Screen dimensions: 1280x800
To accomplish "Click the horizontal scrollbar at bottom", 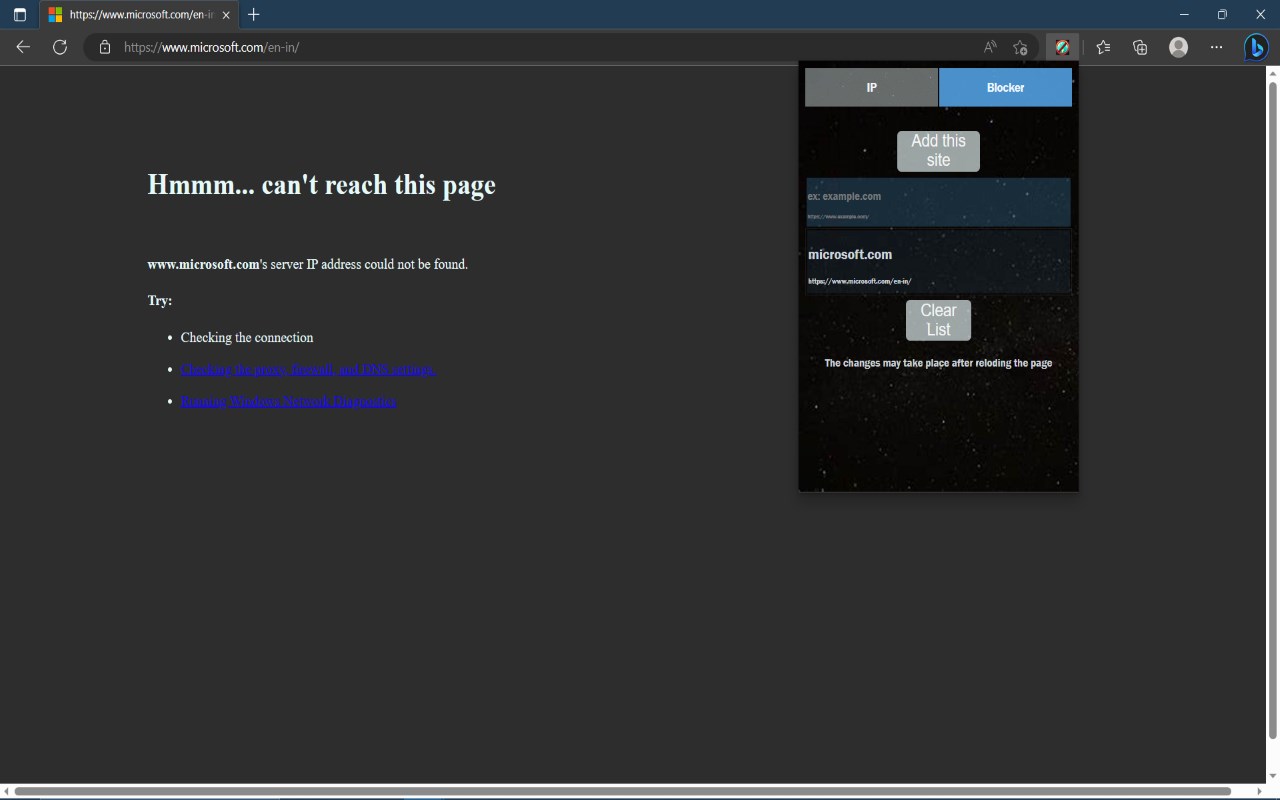I will (x=622, y=792).
